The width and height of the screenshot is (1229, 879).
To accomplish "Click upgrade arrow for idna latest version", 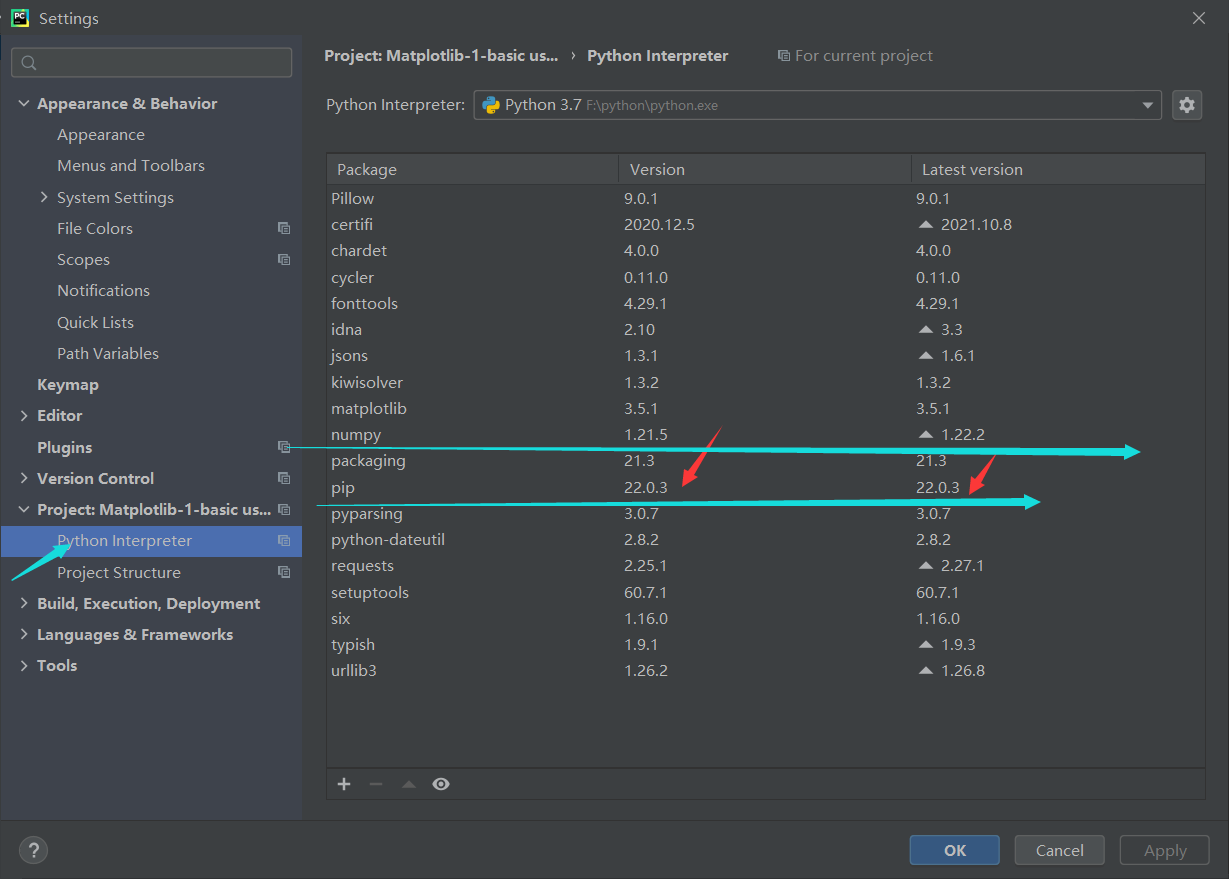I will pos(926,330).
